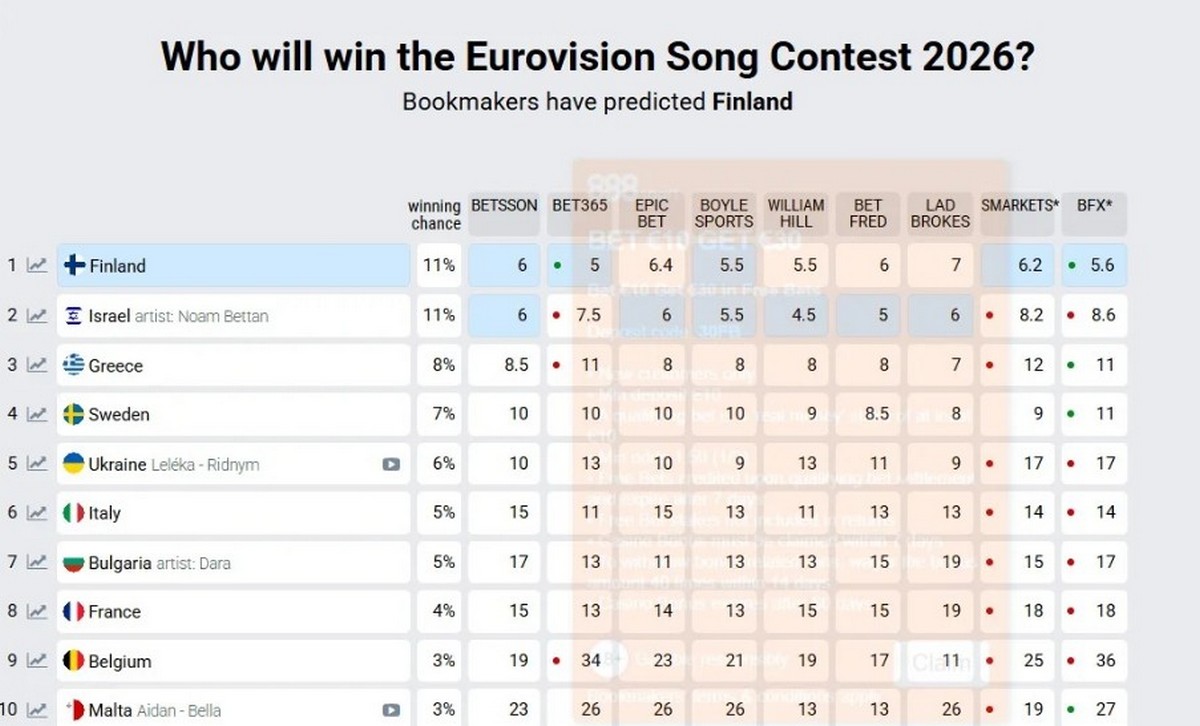1200x726 pixels.
Task: Open Belgium's odds trend chart icon
Action: [37, 661]
